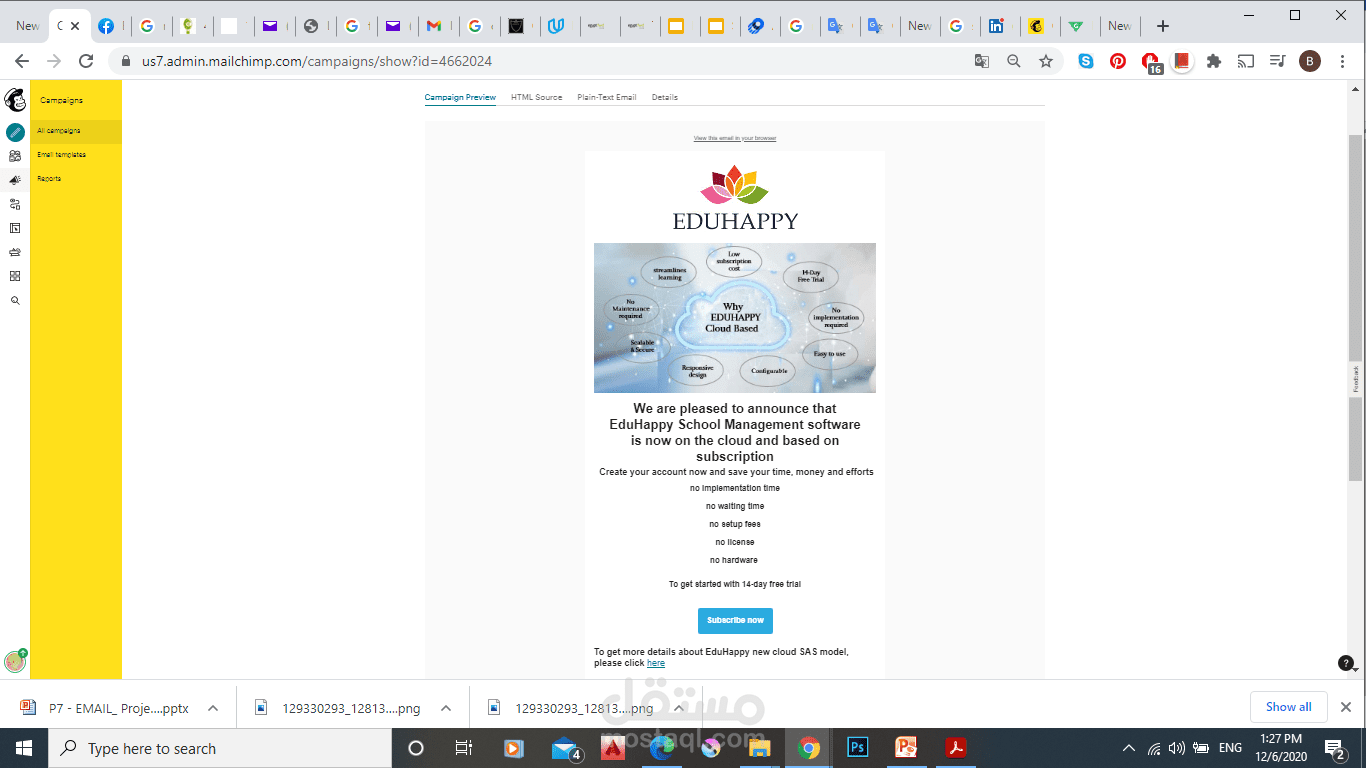Open the Chrome profile B avatar
Viewport: 1366px width, 768px height.
click(1310, 61)
